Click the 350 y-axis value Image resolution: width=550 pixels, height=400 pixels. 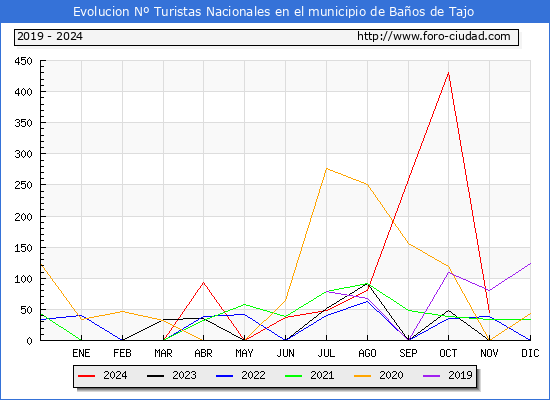tap(23, 124)
